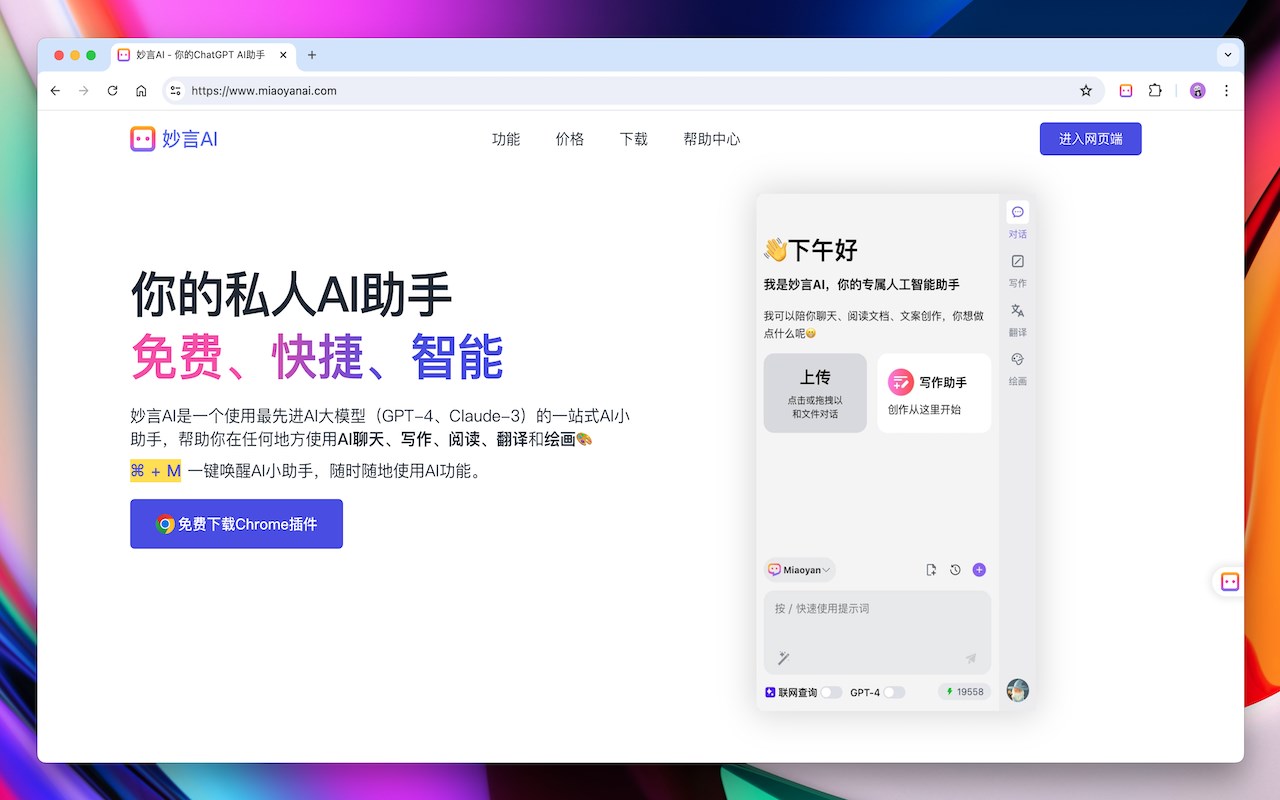Click the 妙言AI extension icon in Chrome toolbar
Image resolution: width=1280 pixels, height=800 pixels.
1126,90
